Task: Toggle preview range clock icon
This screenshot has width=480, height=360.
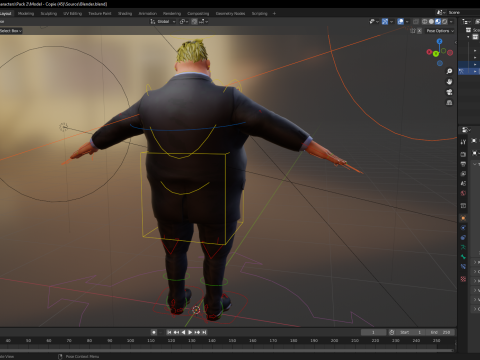Action: click(392, 332)
